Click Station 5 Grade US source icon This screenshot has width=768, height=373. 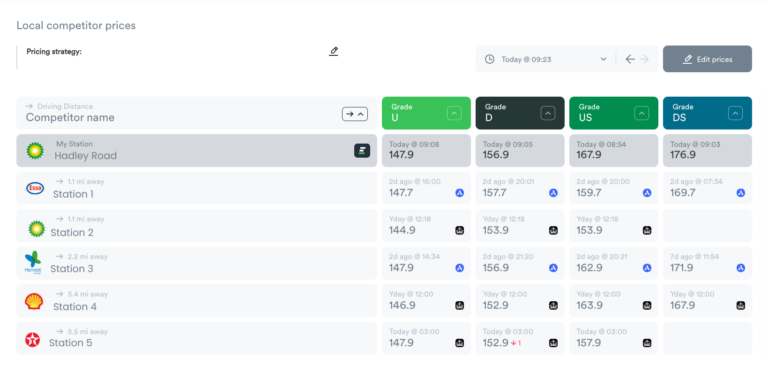647,343
